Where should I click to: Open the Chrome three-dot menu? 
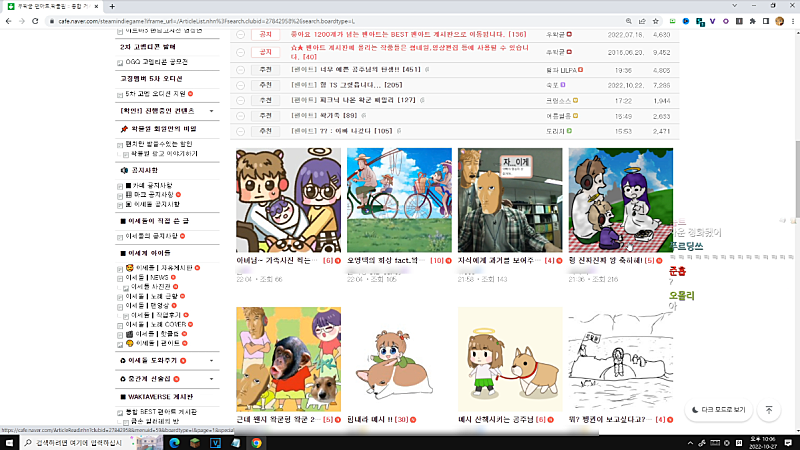(793, 21)
